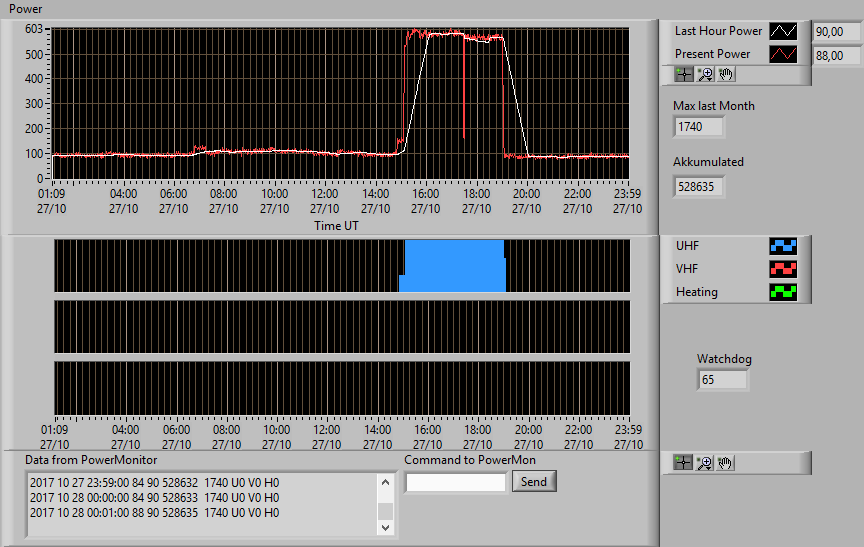The height and width of the screenshot is (547, 864).
Task: Click the UHF blue legend swatch
Action: 783,246
